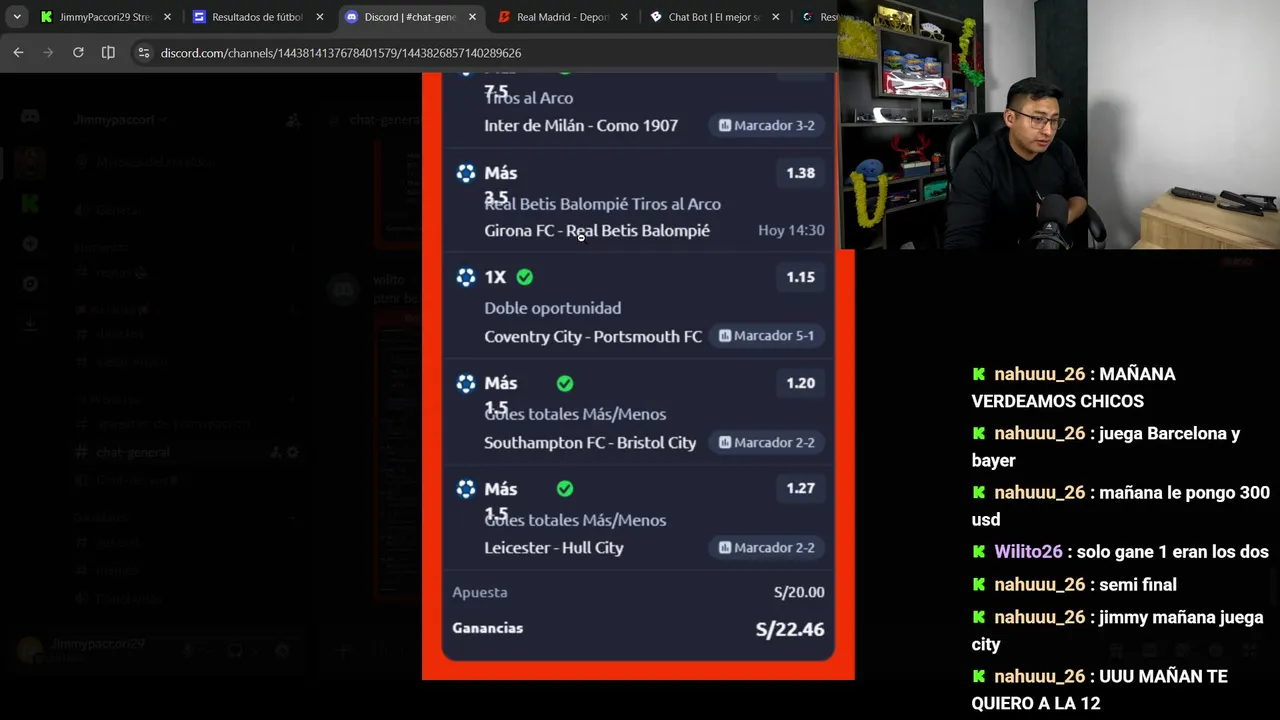1280x720 pixels.
Task: Click the green check next to 1X
Action: pyautogui.click(x=525, y=277)
